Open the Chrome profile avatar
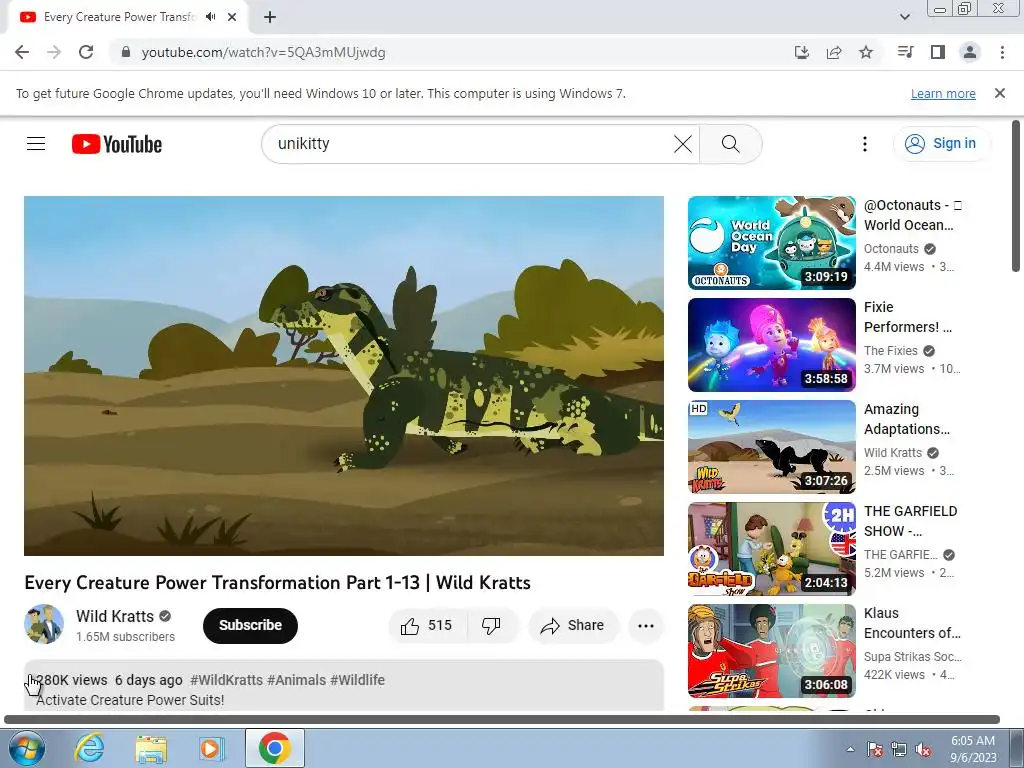This screenshot has height=768, width=1024. pyautogui.click(x=970, y=52)
